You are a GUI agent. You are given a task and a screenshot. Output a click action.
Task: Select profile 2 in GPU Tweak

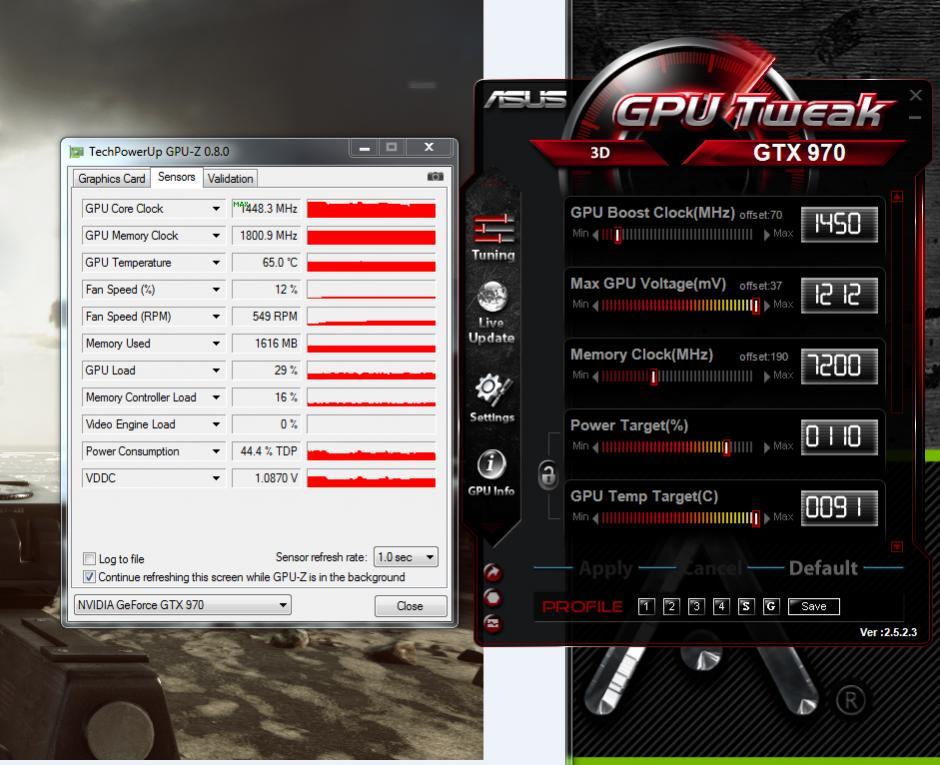(x=671, y=607)
